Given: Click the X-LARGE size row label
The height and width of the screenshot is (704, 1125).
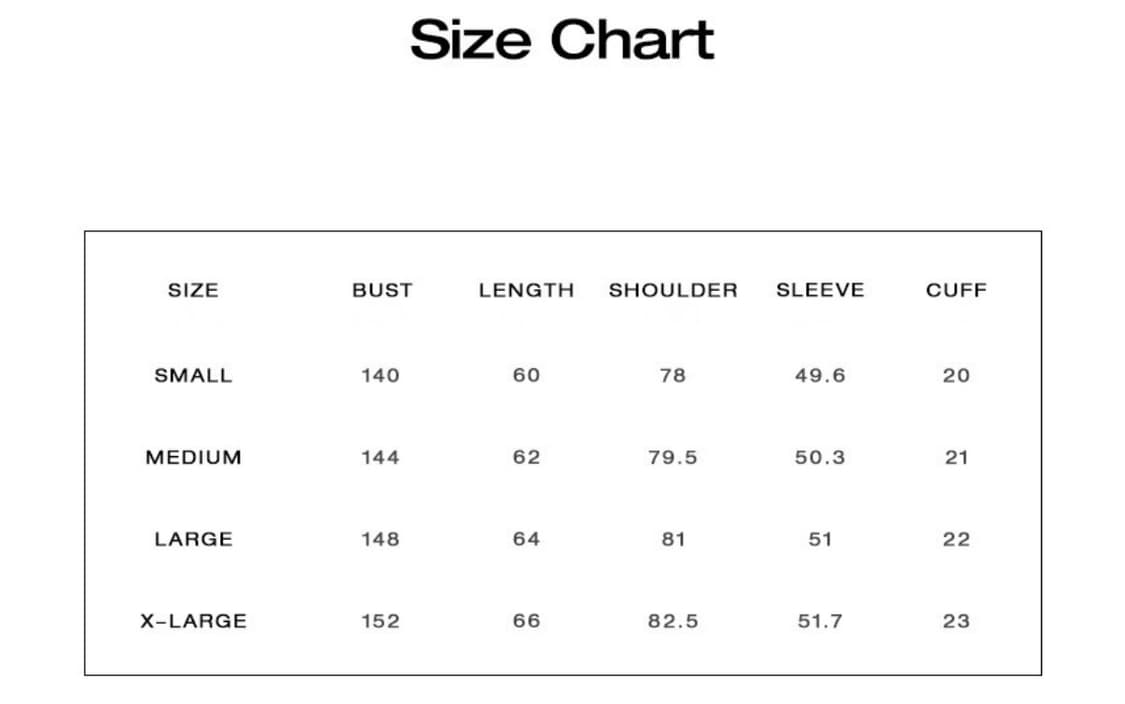Looking at the screenshot, I should tap(193, 621).
